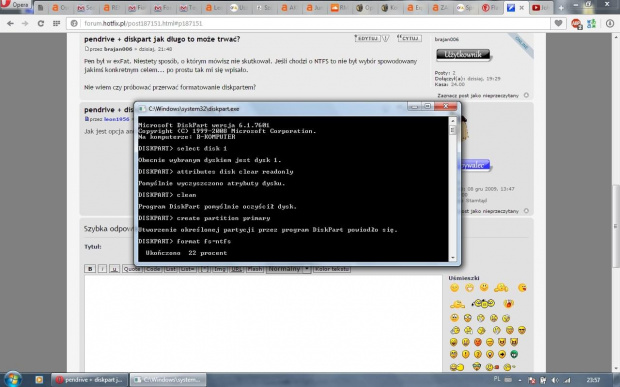620x387 pixels.
Task: Open the Opera menu button
Action: 15,5
